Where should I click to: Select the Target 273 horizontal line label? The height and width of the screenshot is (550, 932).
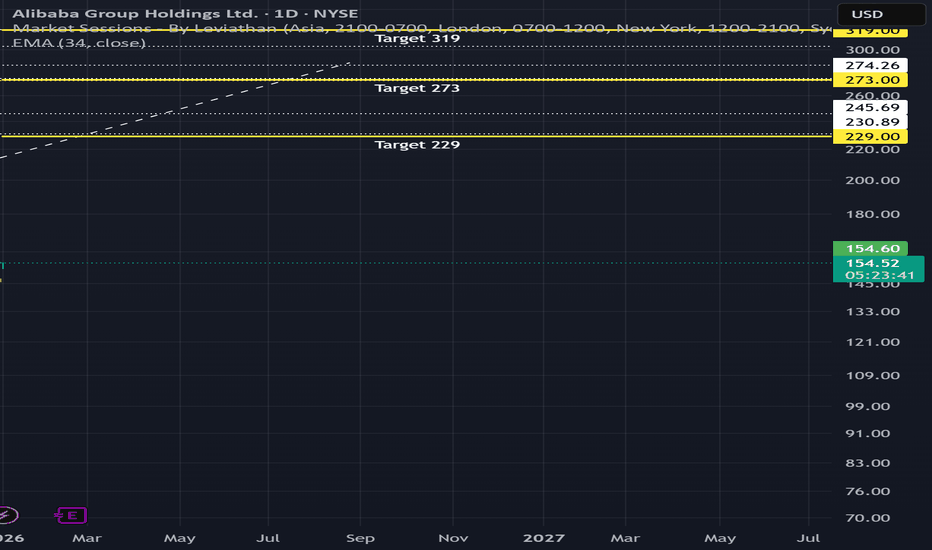pyautogui.click(x=417, y=88)
